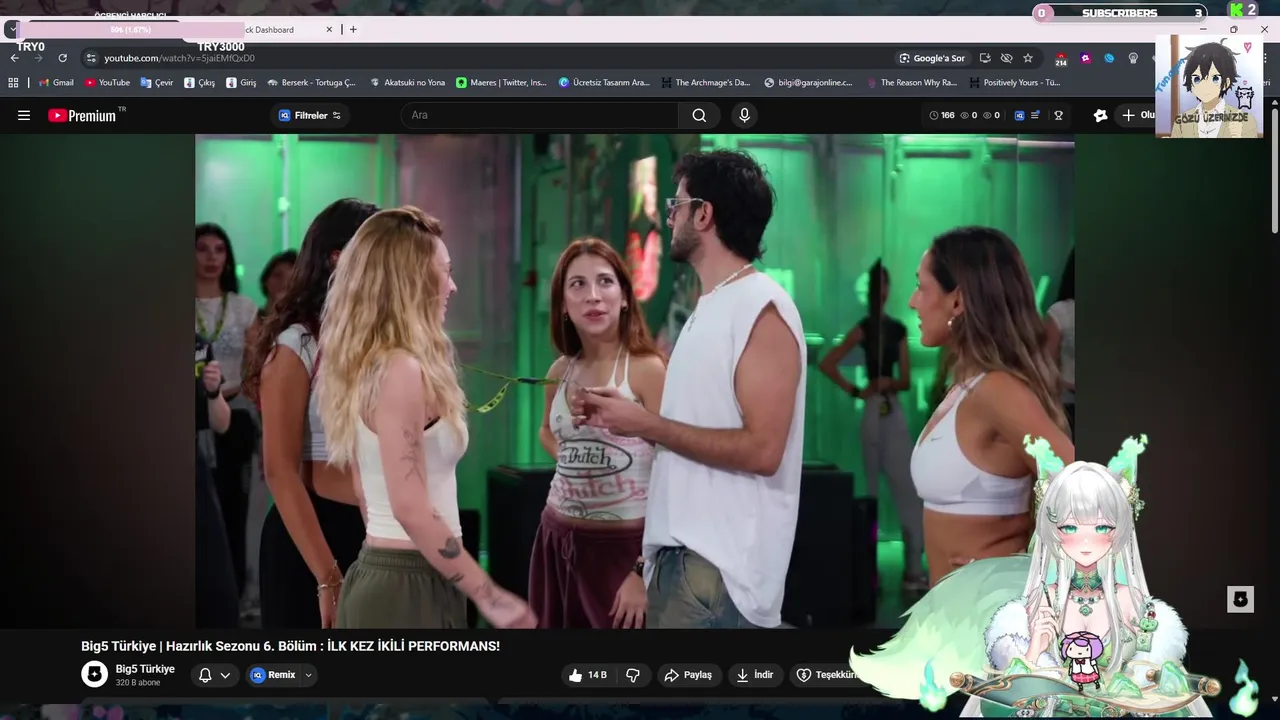The image size is (1280, 720).
Task: Open the playlist list icon in YouTube header
Action: click(x=1036, y=115)
